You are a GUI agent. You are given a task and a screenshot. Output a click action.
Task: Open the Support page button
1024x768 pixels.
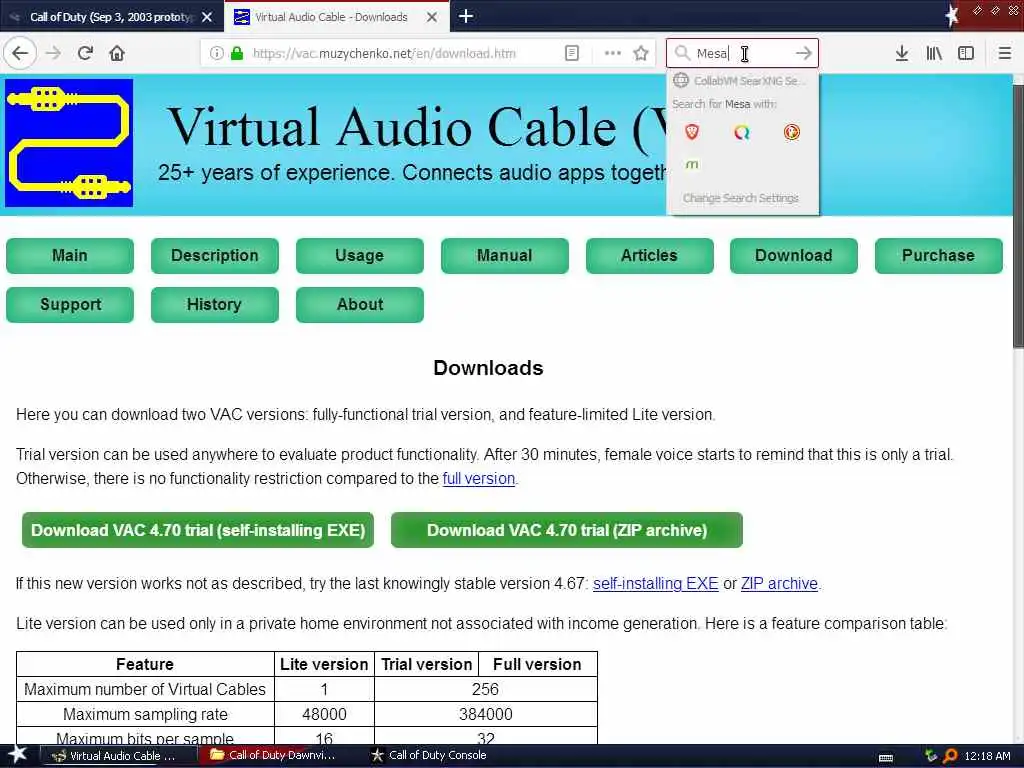tap(70, 304)
